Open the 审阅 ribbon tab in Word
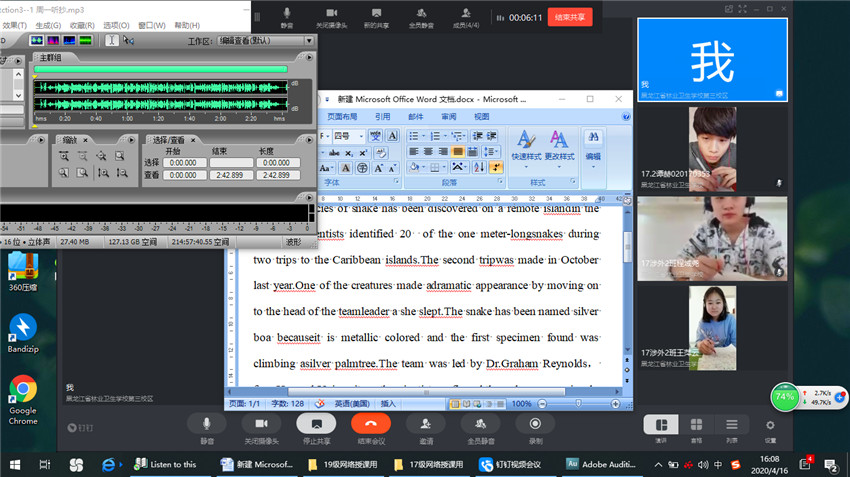Screen dimensions: 850x477 [x=449, y=117]
